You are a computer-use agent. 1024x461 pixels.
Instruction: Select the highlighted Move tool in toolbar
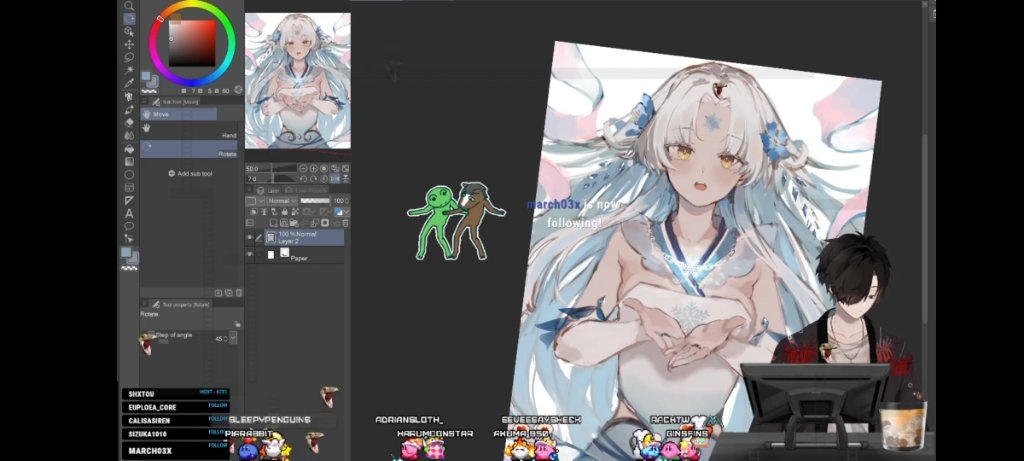coord(129,18)
